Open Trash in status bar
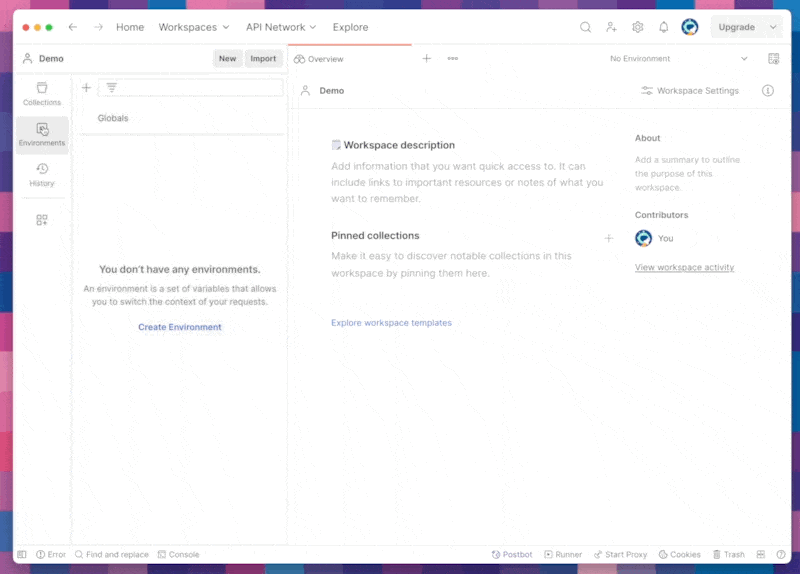The width and height of the screenshot is (800, 574). [729, 554]
